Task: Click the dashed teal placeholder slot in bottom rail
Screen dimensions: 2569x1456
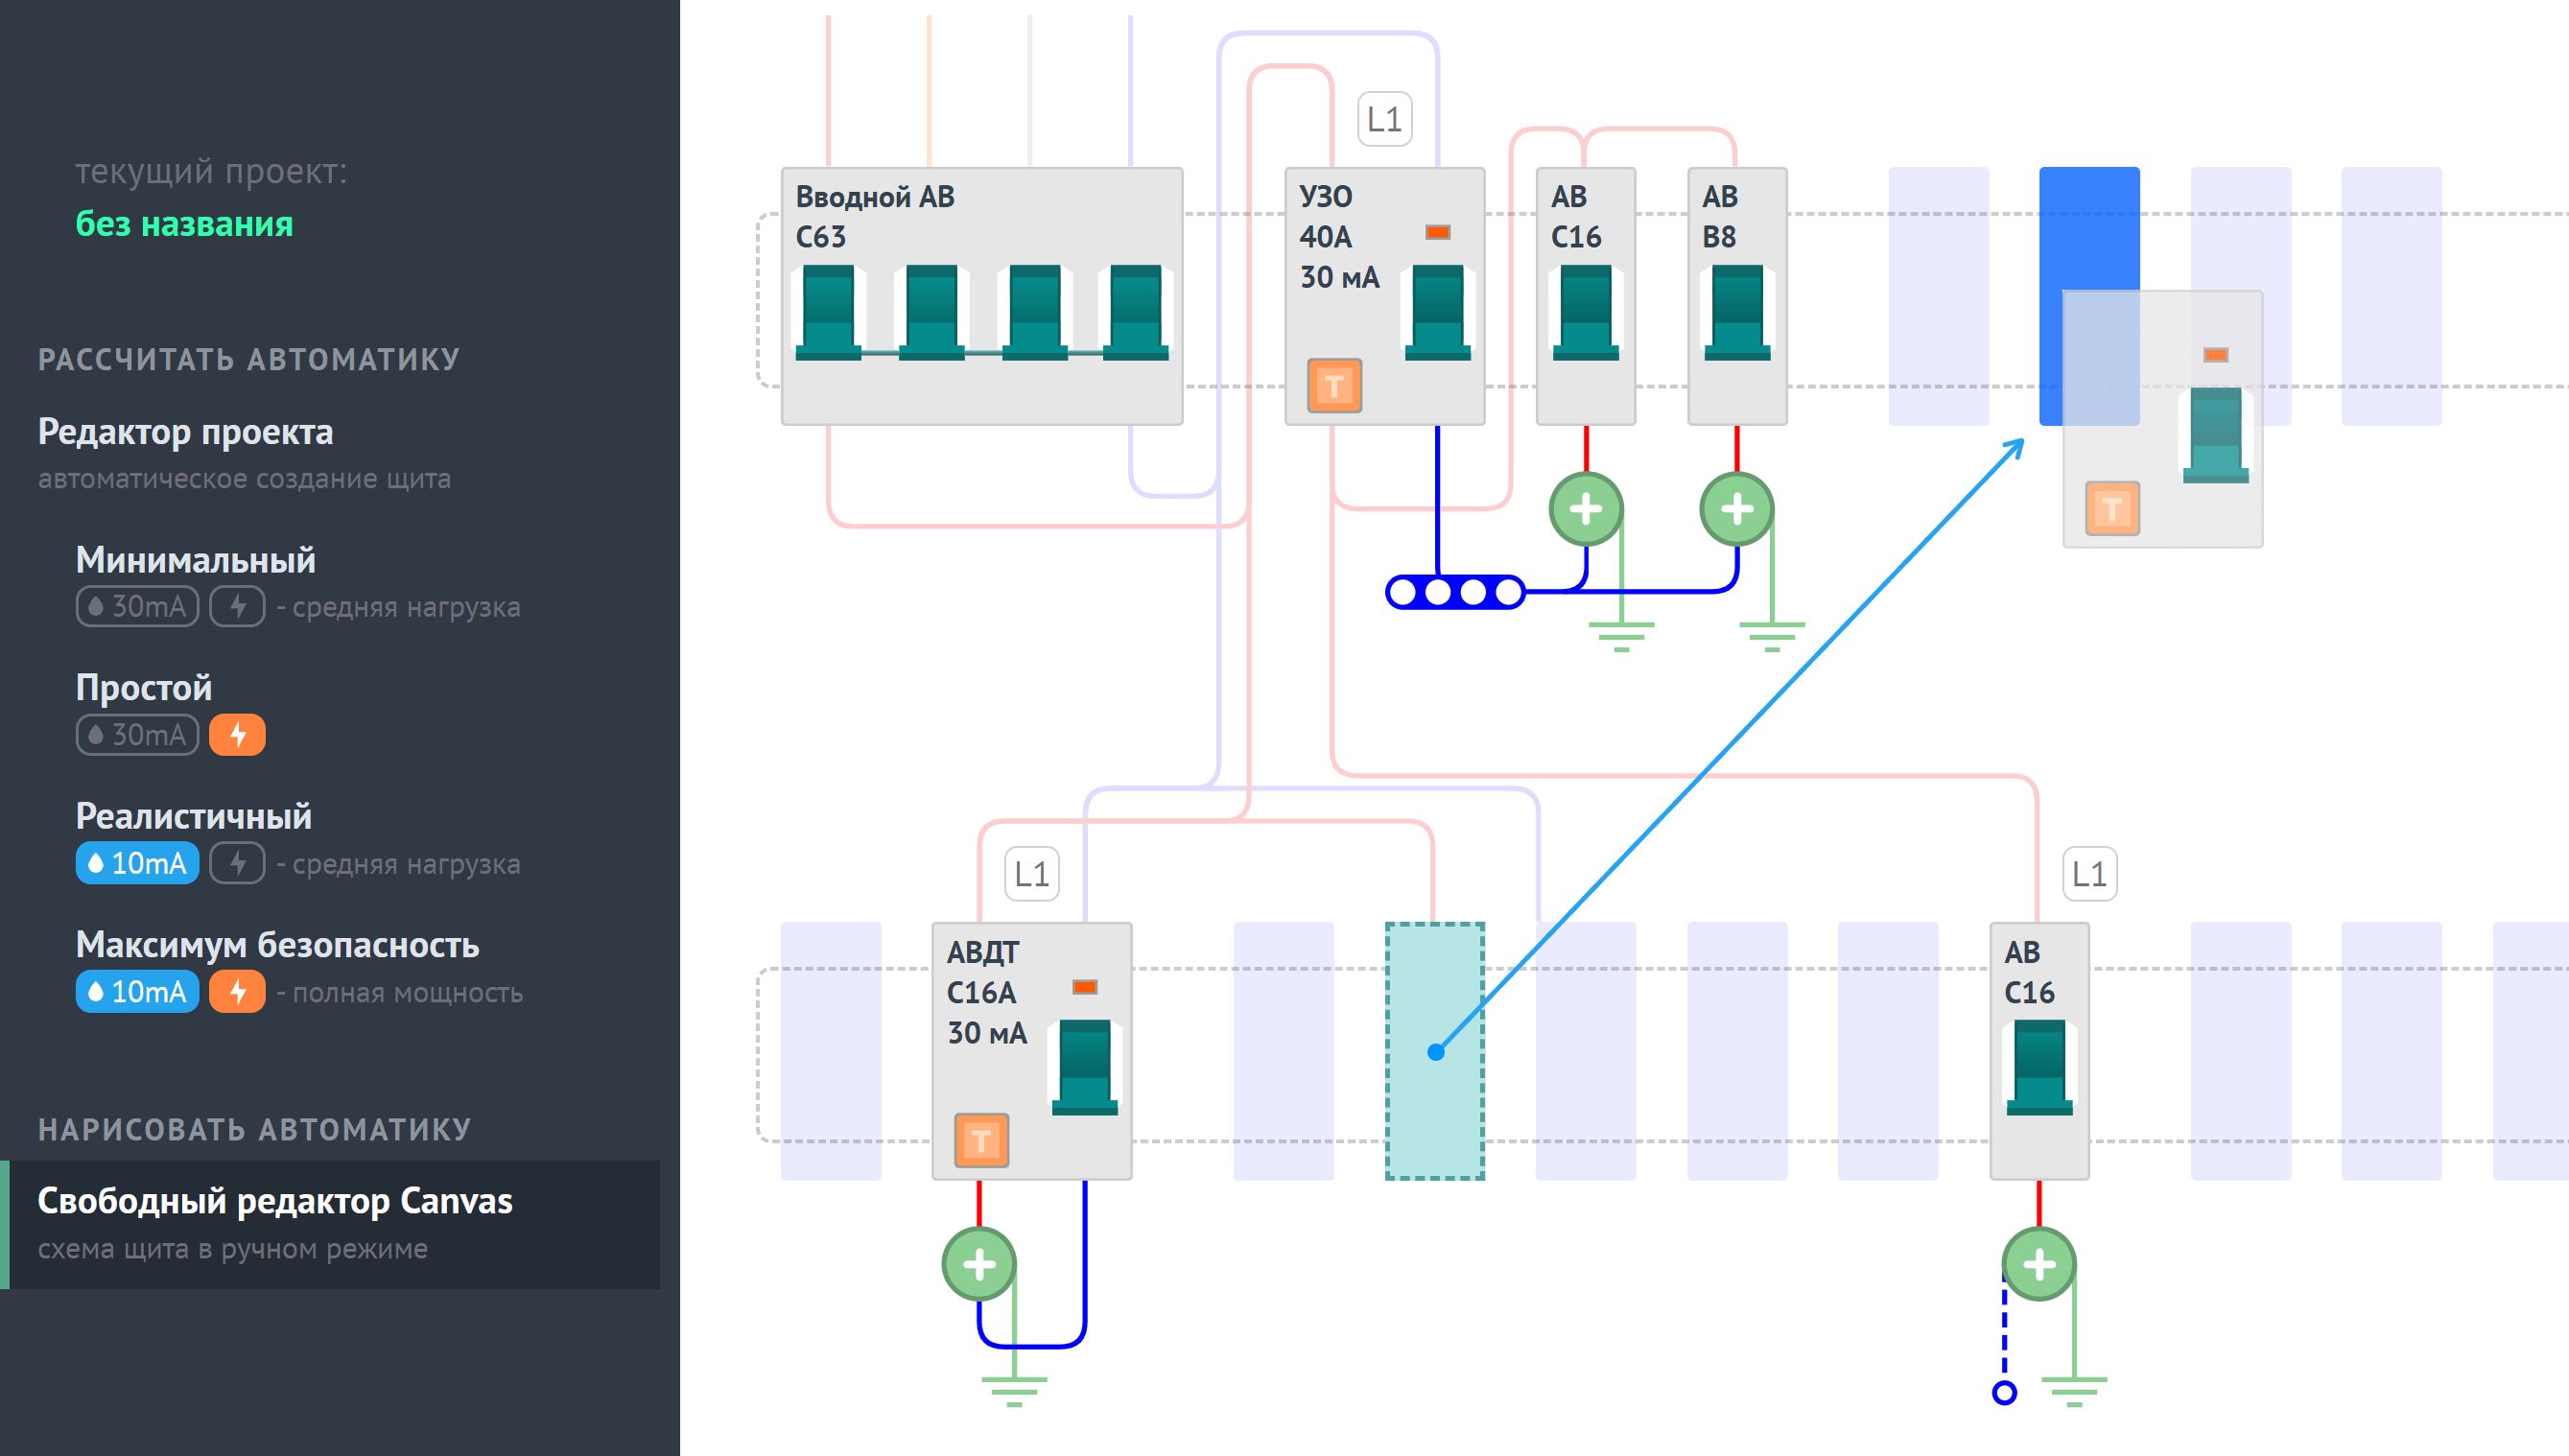Action: coord(1435,1051)
